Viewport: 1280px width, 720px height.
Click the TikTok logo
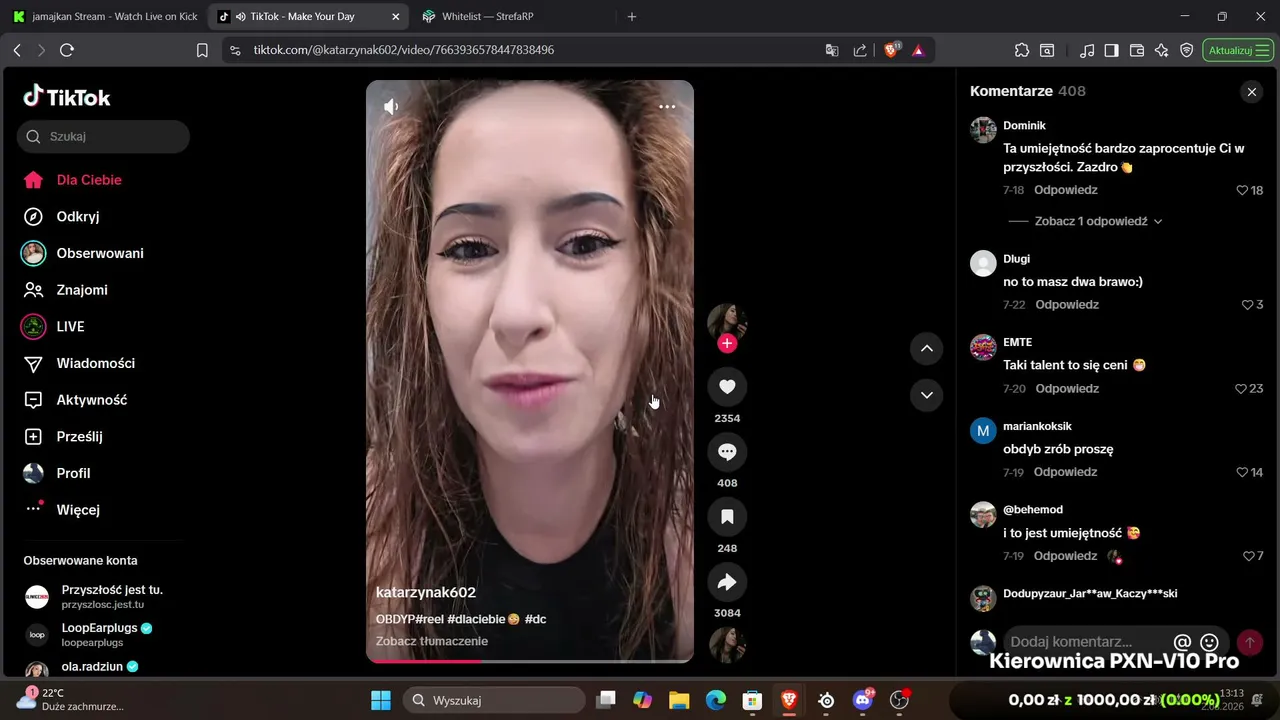(67, 97)
